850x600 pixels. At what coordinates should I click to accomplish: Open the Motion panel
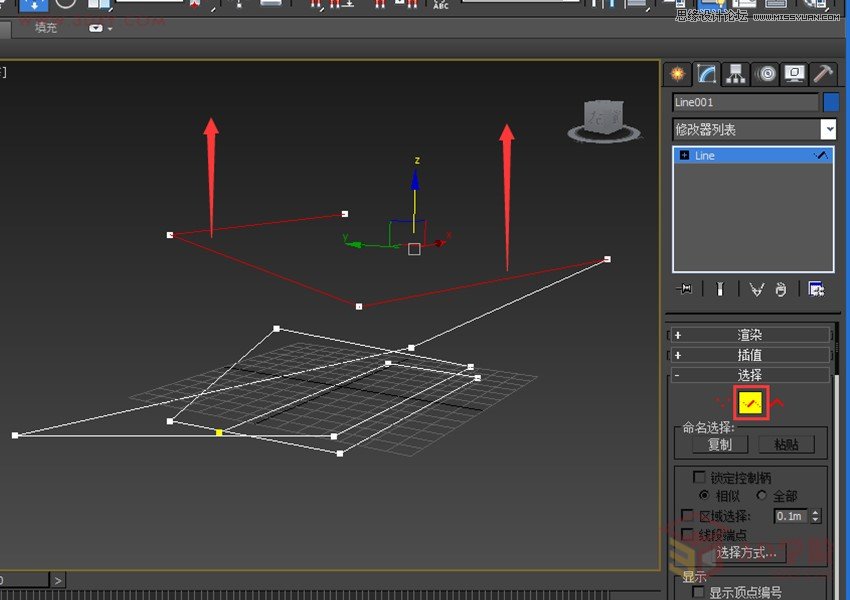tap(764, 73)
